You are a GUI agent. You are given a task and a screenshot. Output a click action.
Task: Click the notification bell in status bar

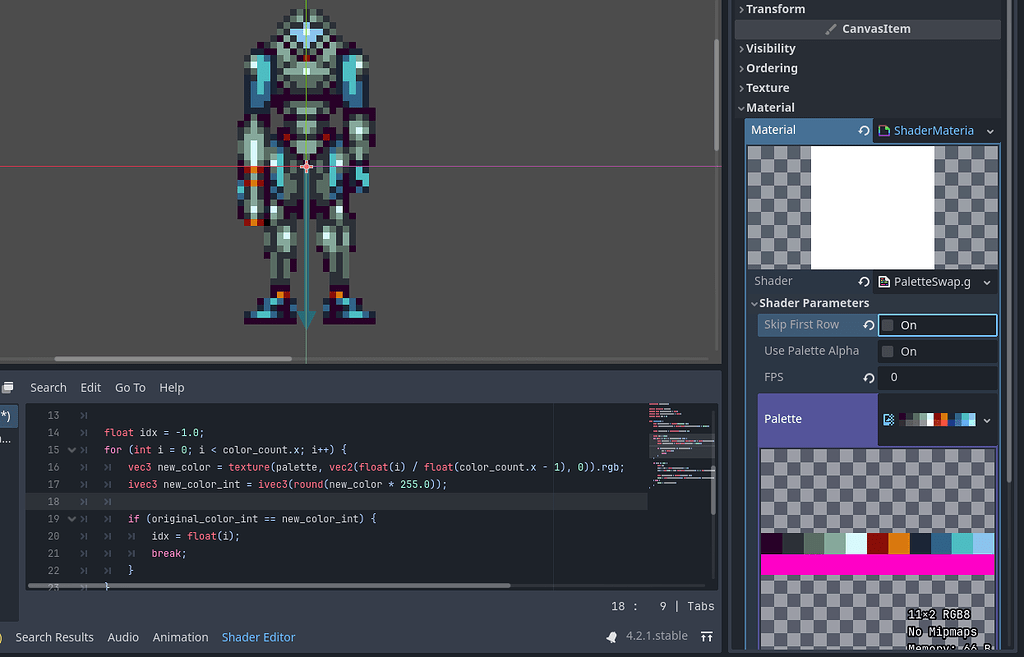(612, 635)
